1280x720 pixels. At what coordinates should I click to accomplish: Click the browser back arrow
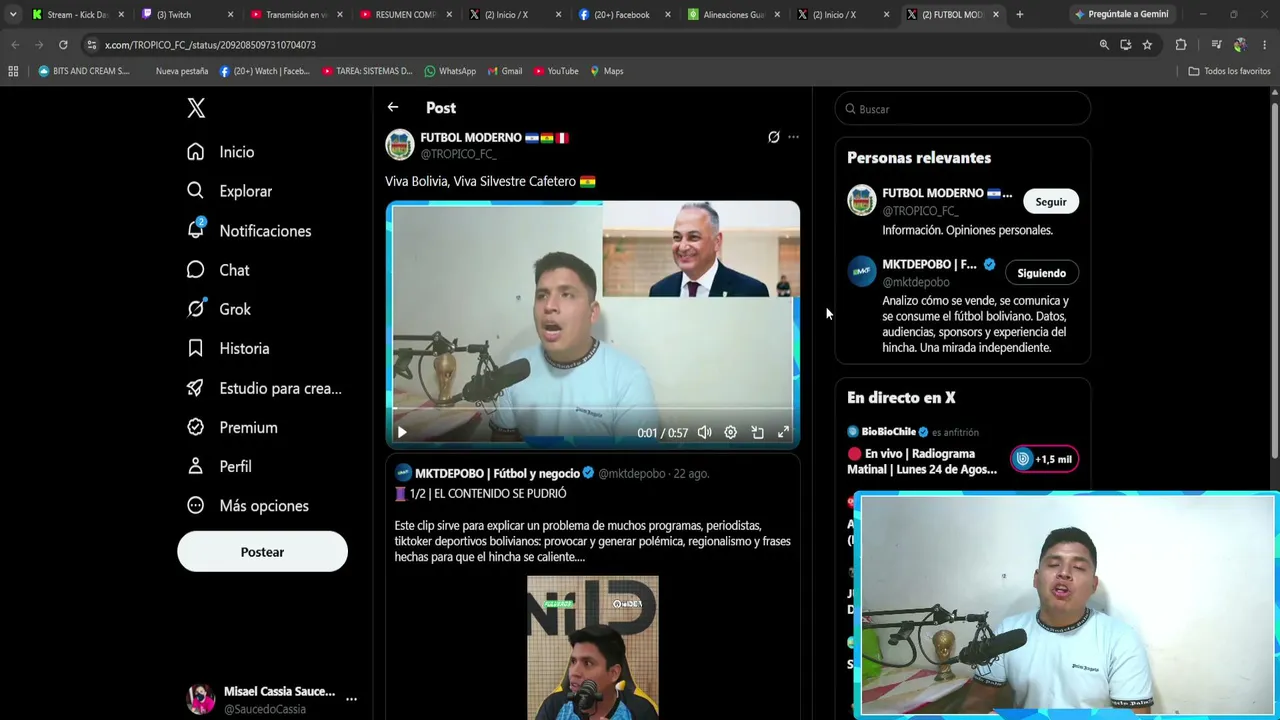(15, 45)
